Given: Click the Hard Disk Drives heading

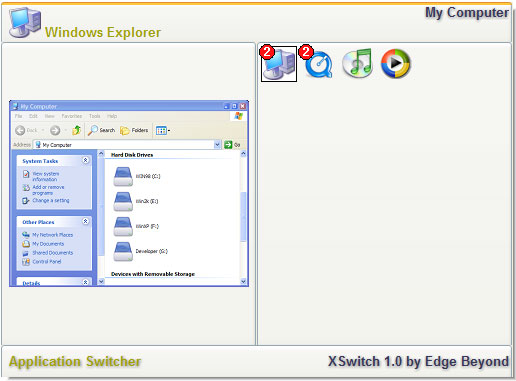Looking at the screenshot, I should 132,155.
